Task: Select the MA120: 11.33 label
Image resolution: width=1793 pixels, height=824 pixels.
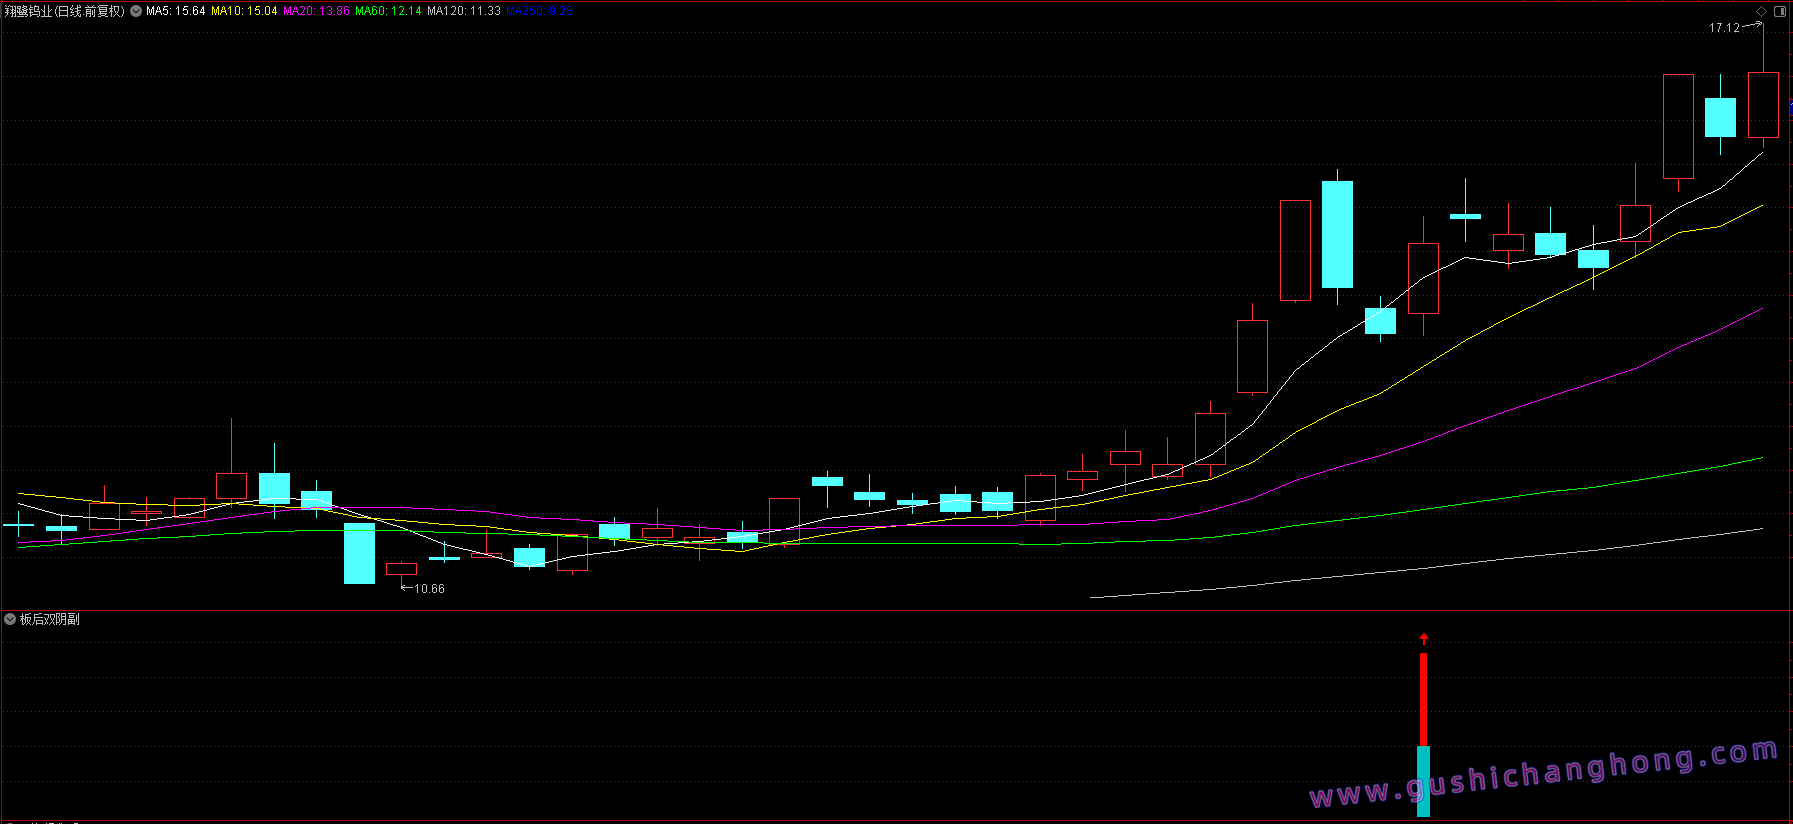Action: click(x=464, y=11)
